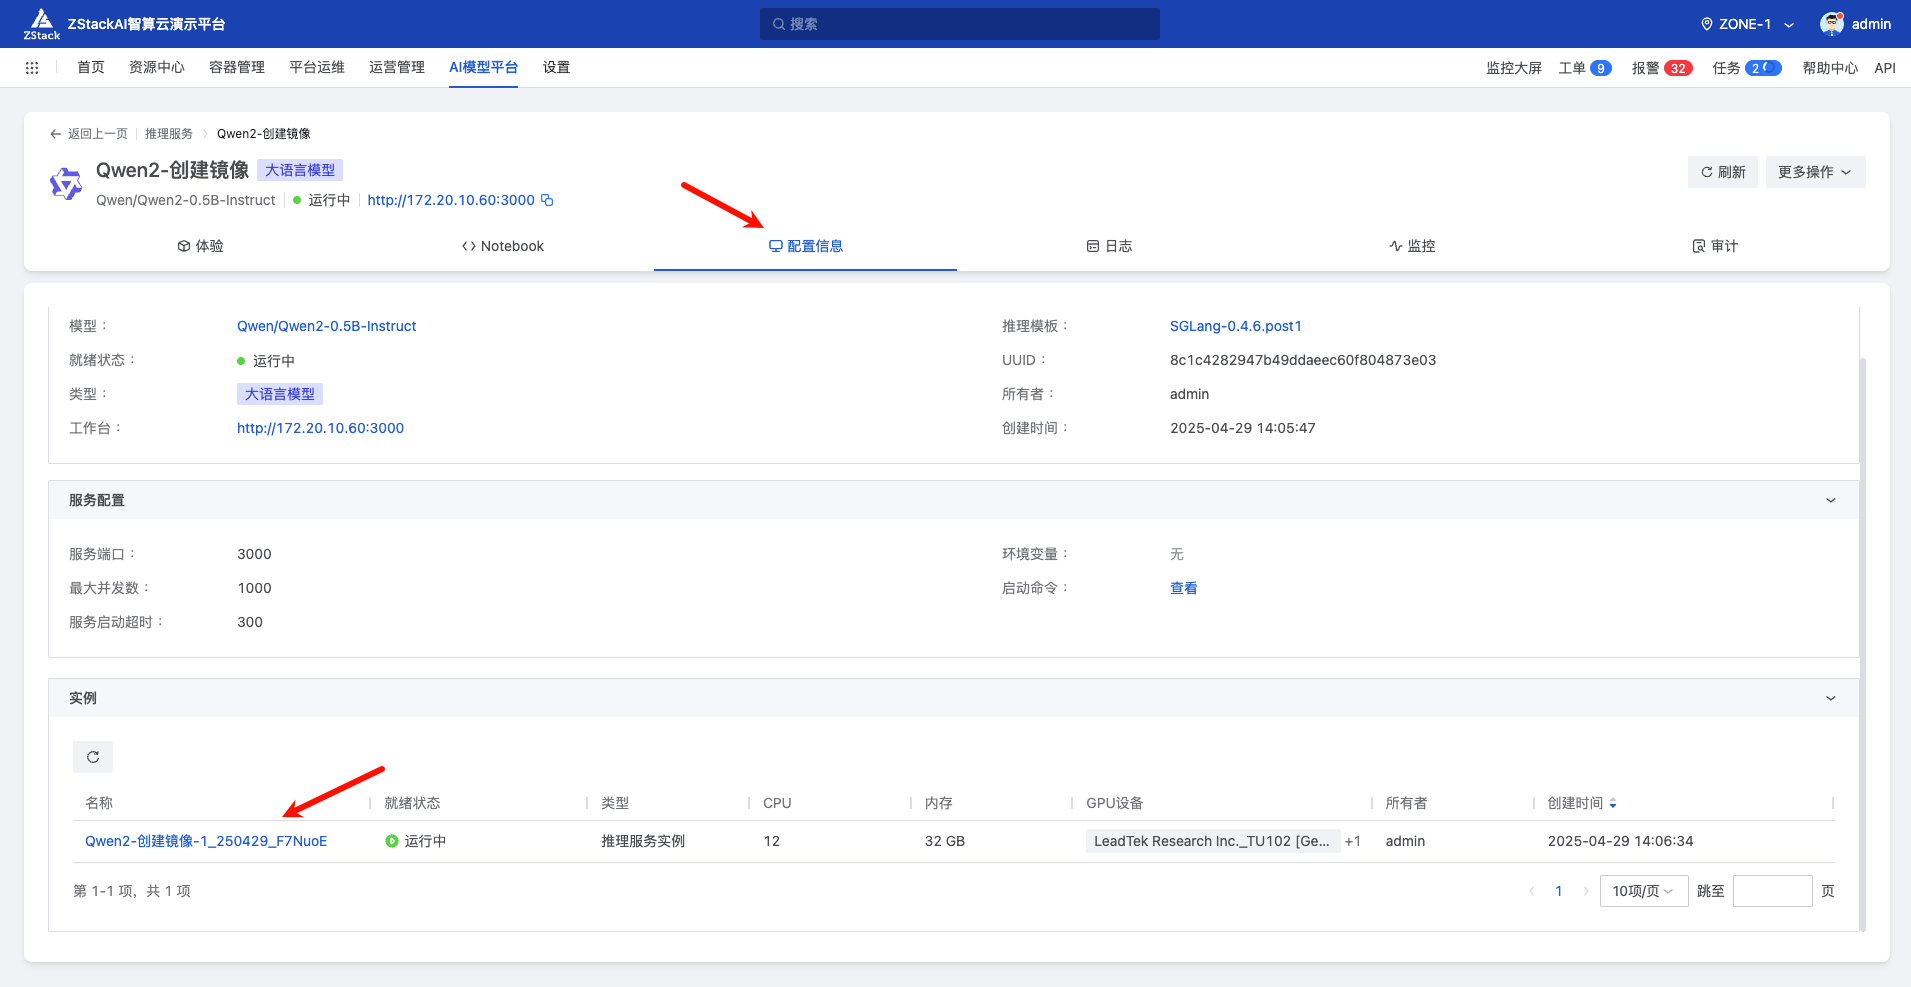The height and width of the screenshot is (987, 1911).
Task: Click the creation time 2025-04-29 14:06:34 cell
Action: click(x=1620, y=841)
